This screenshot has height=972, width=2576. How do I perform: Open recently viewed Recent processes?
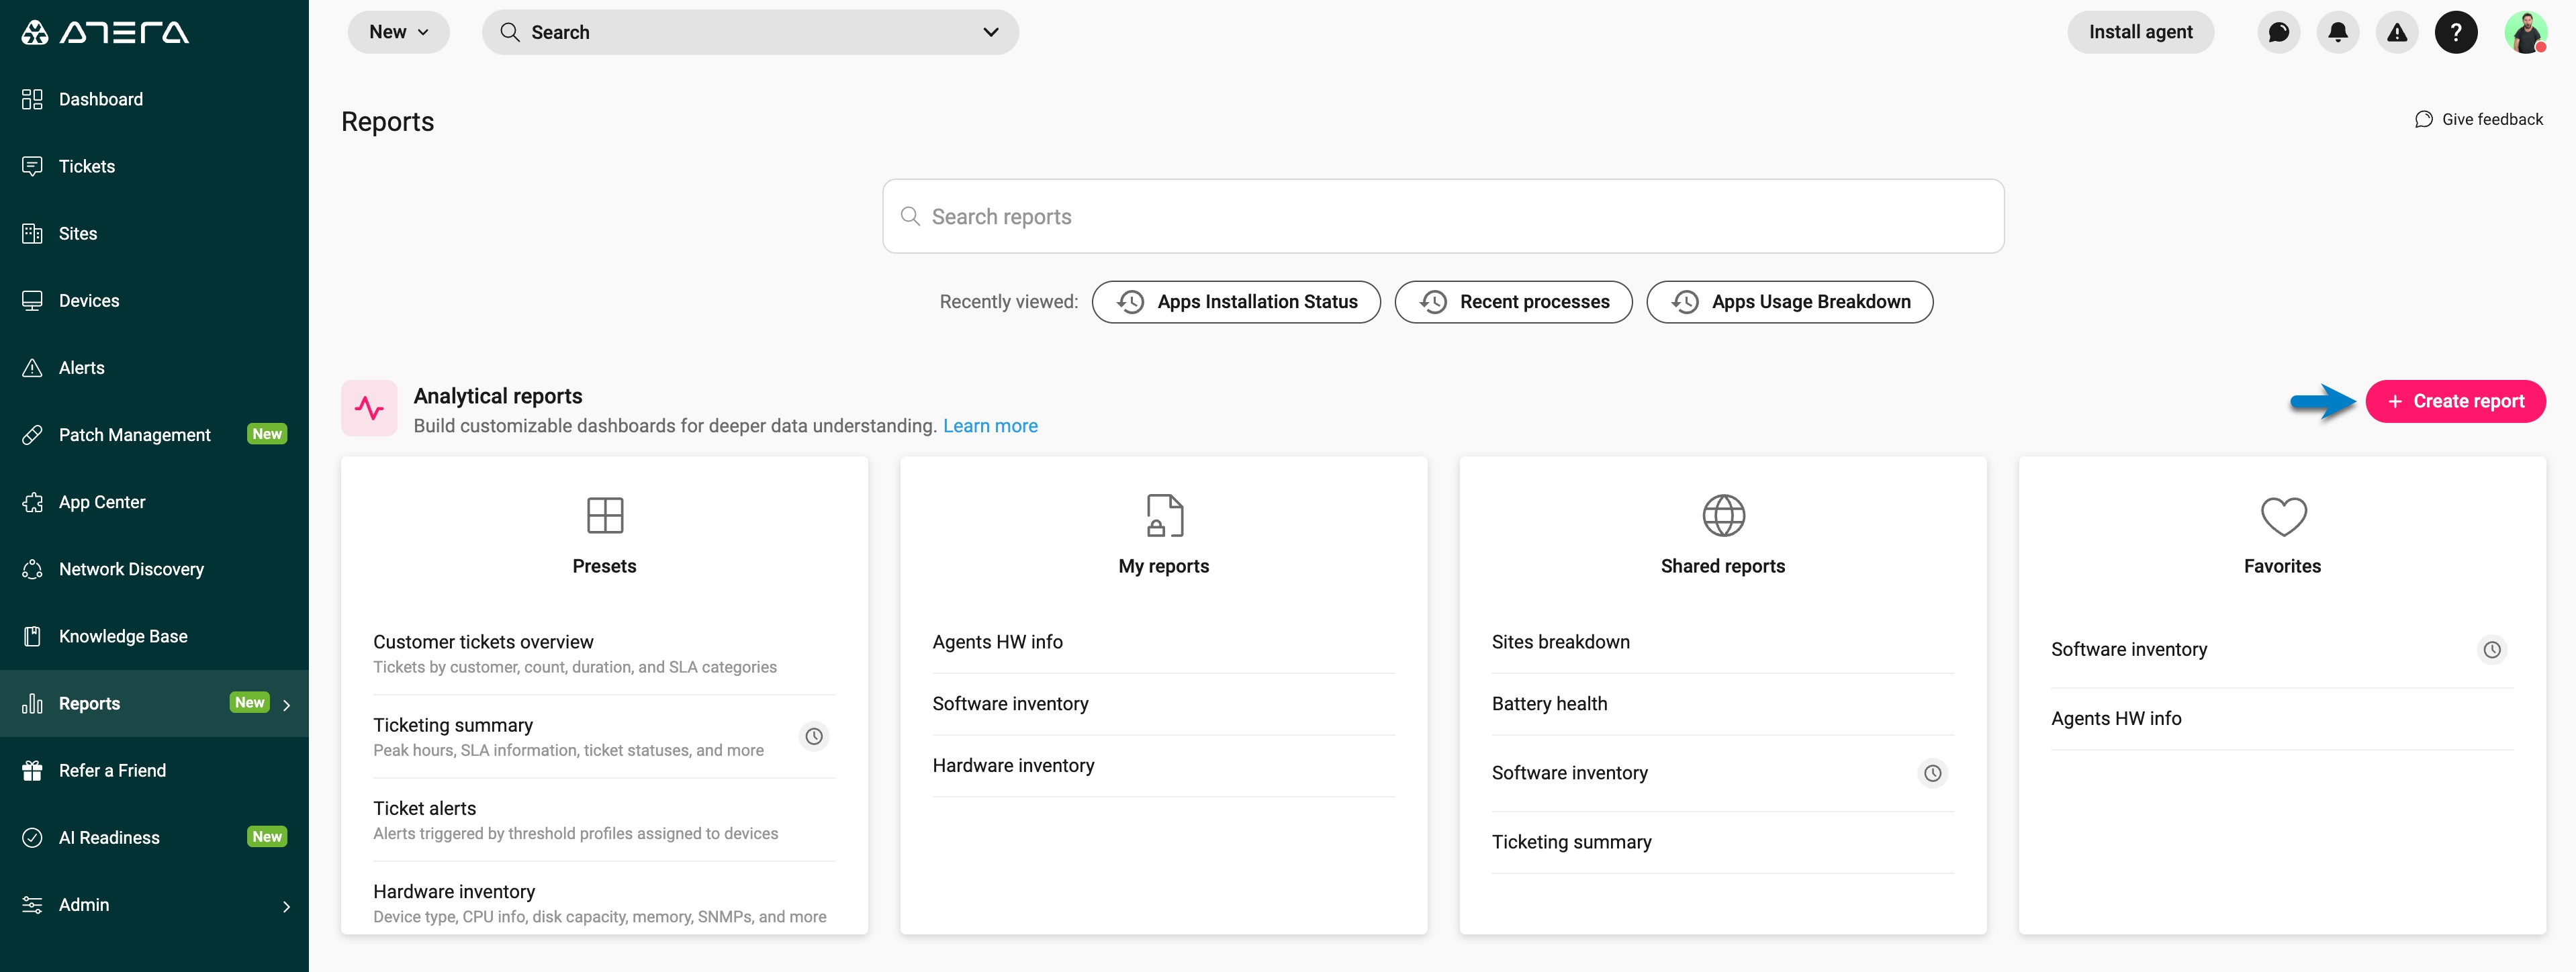pyautogui.click(x=1513, y=302)
